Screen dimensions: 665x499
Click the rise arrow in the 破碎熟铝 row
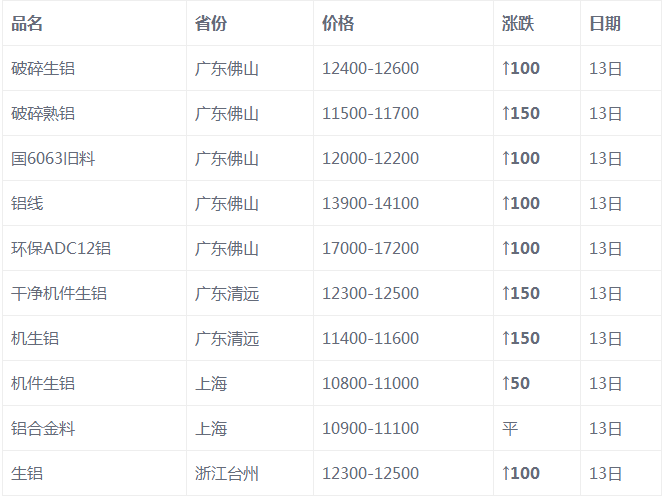[x=506, y=114]
